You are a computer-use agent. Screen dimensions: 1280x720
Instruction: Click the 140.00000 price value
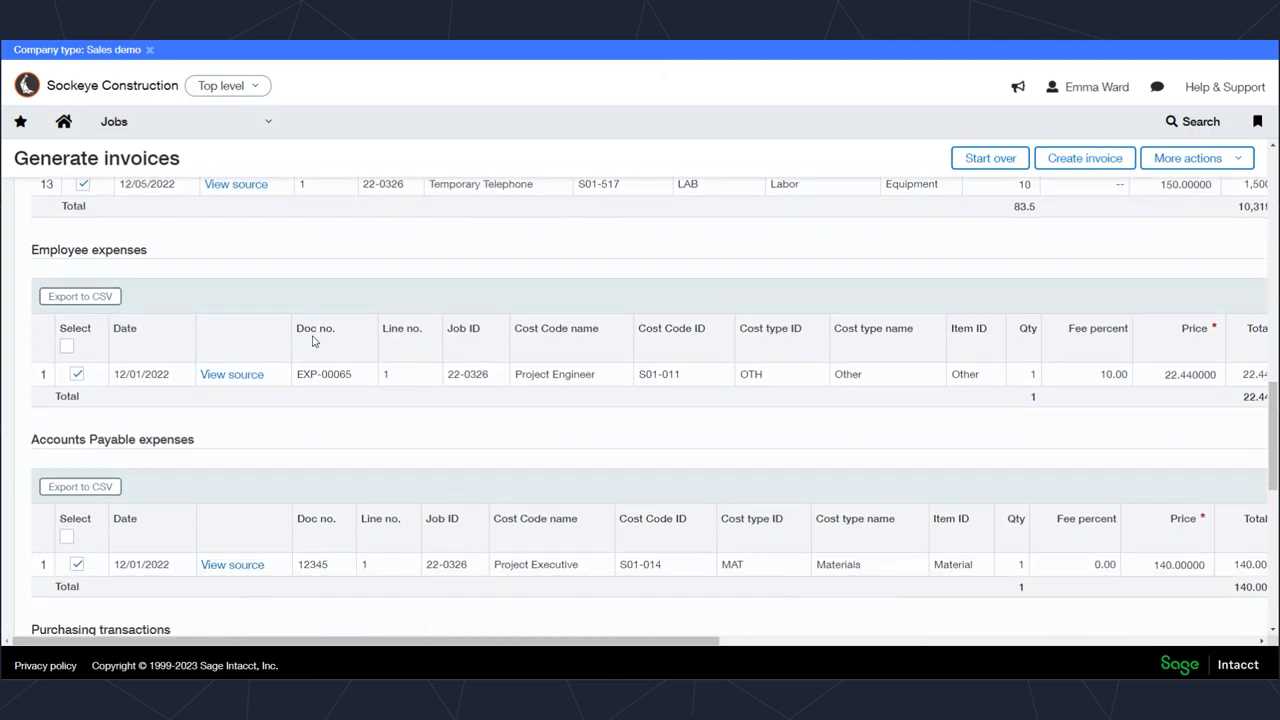(1179, 564)
